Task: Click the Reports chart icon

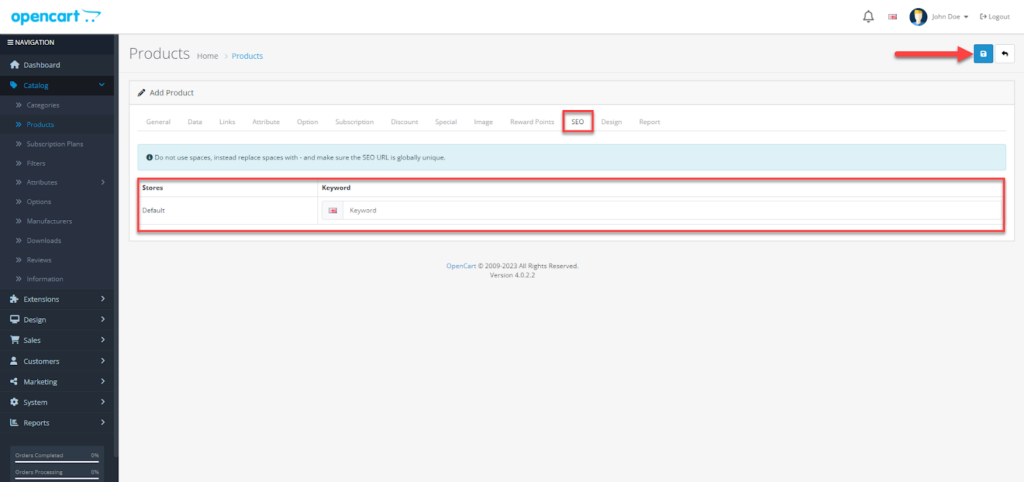Action: pyautogui.click(x=14, y=423)
